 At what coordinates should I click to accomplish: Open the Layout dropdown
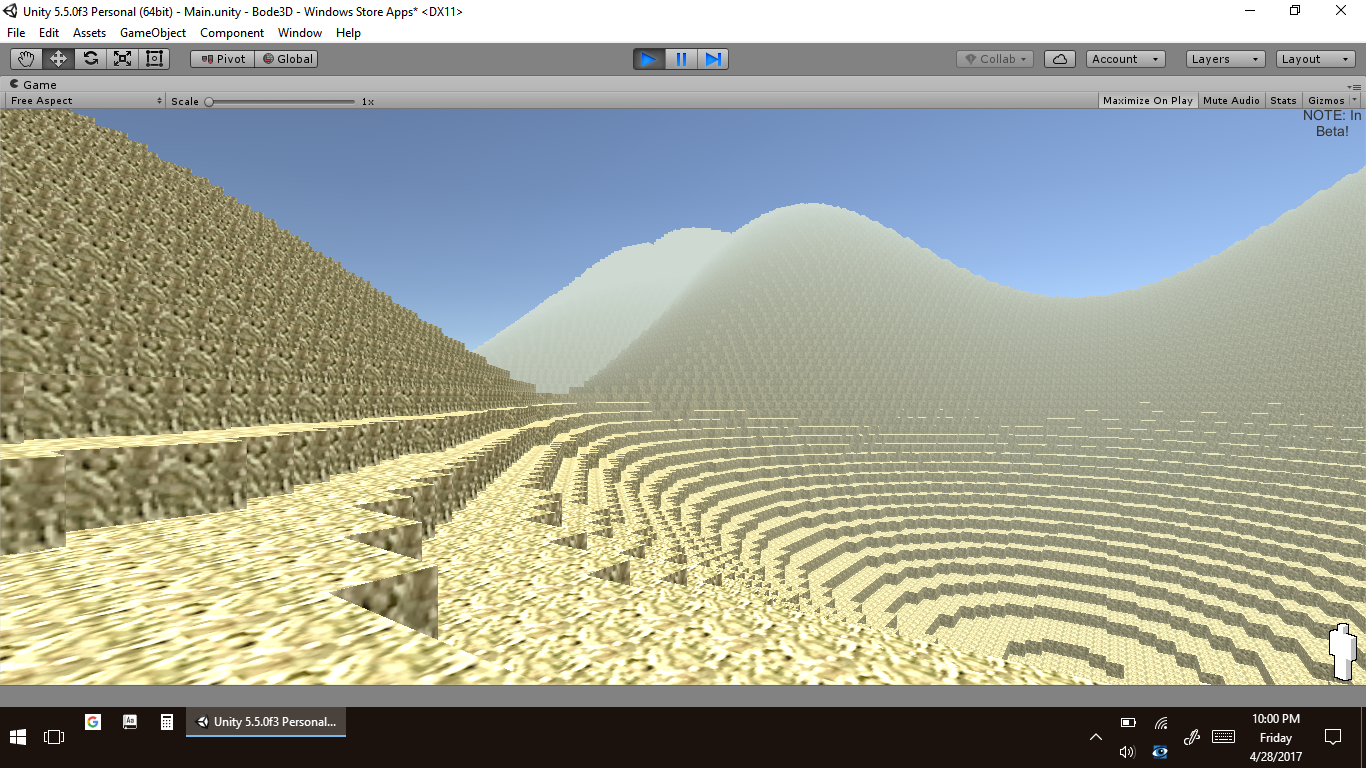(x=1315, y=59)
